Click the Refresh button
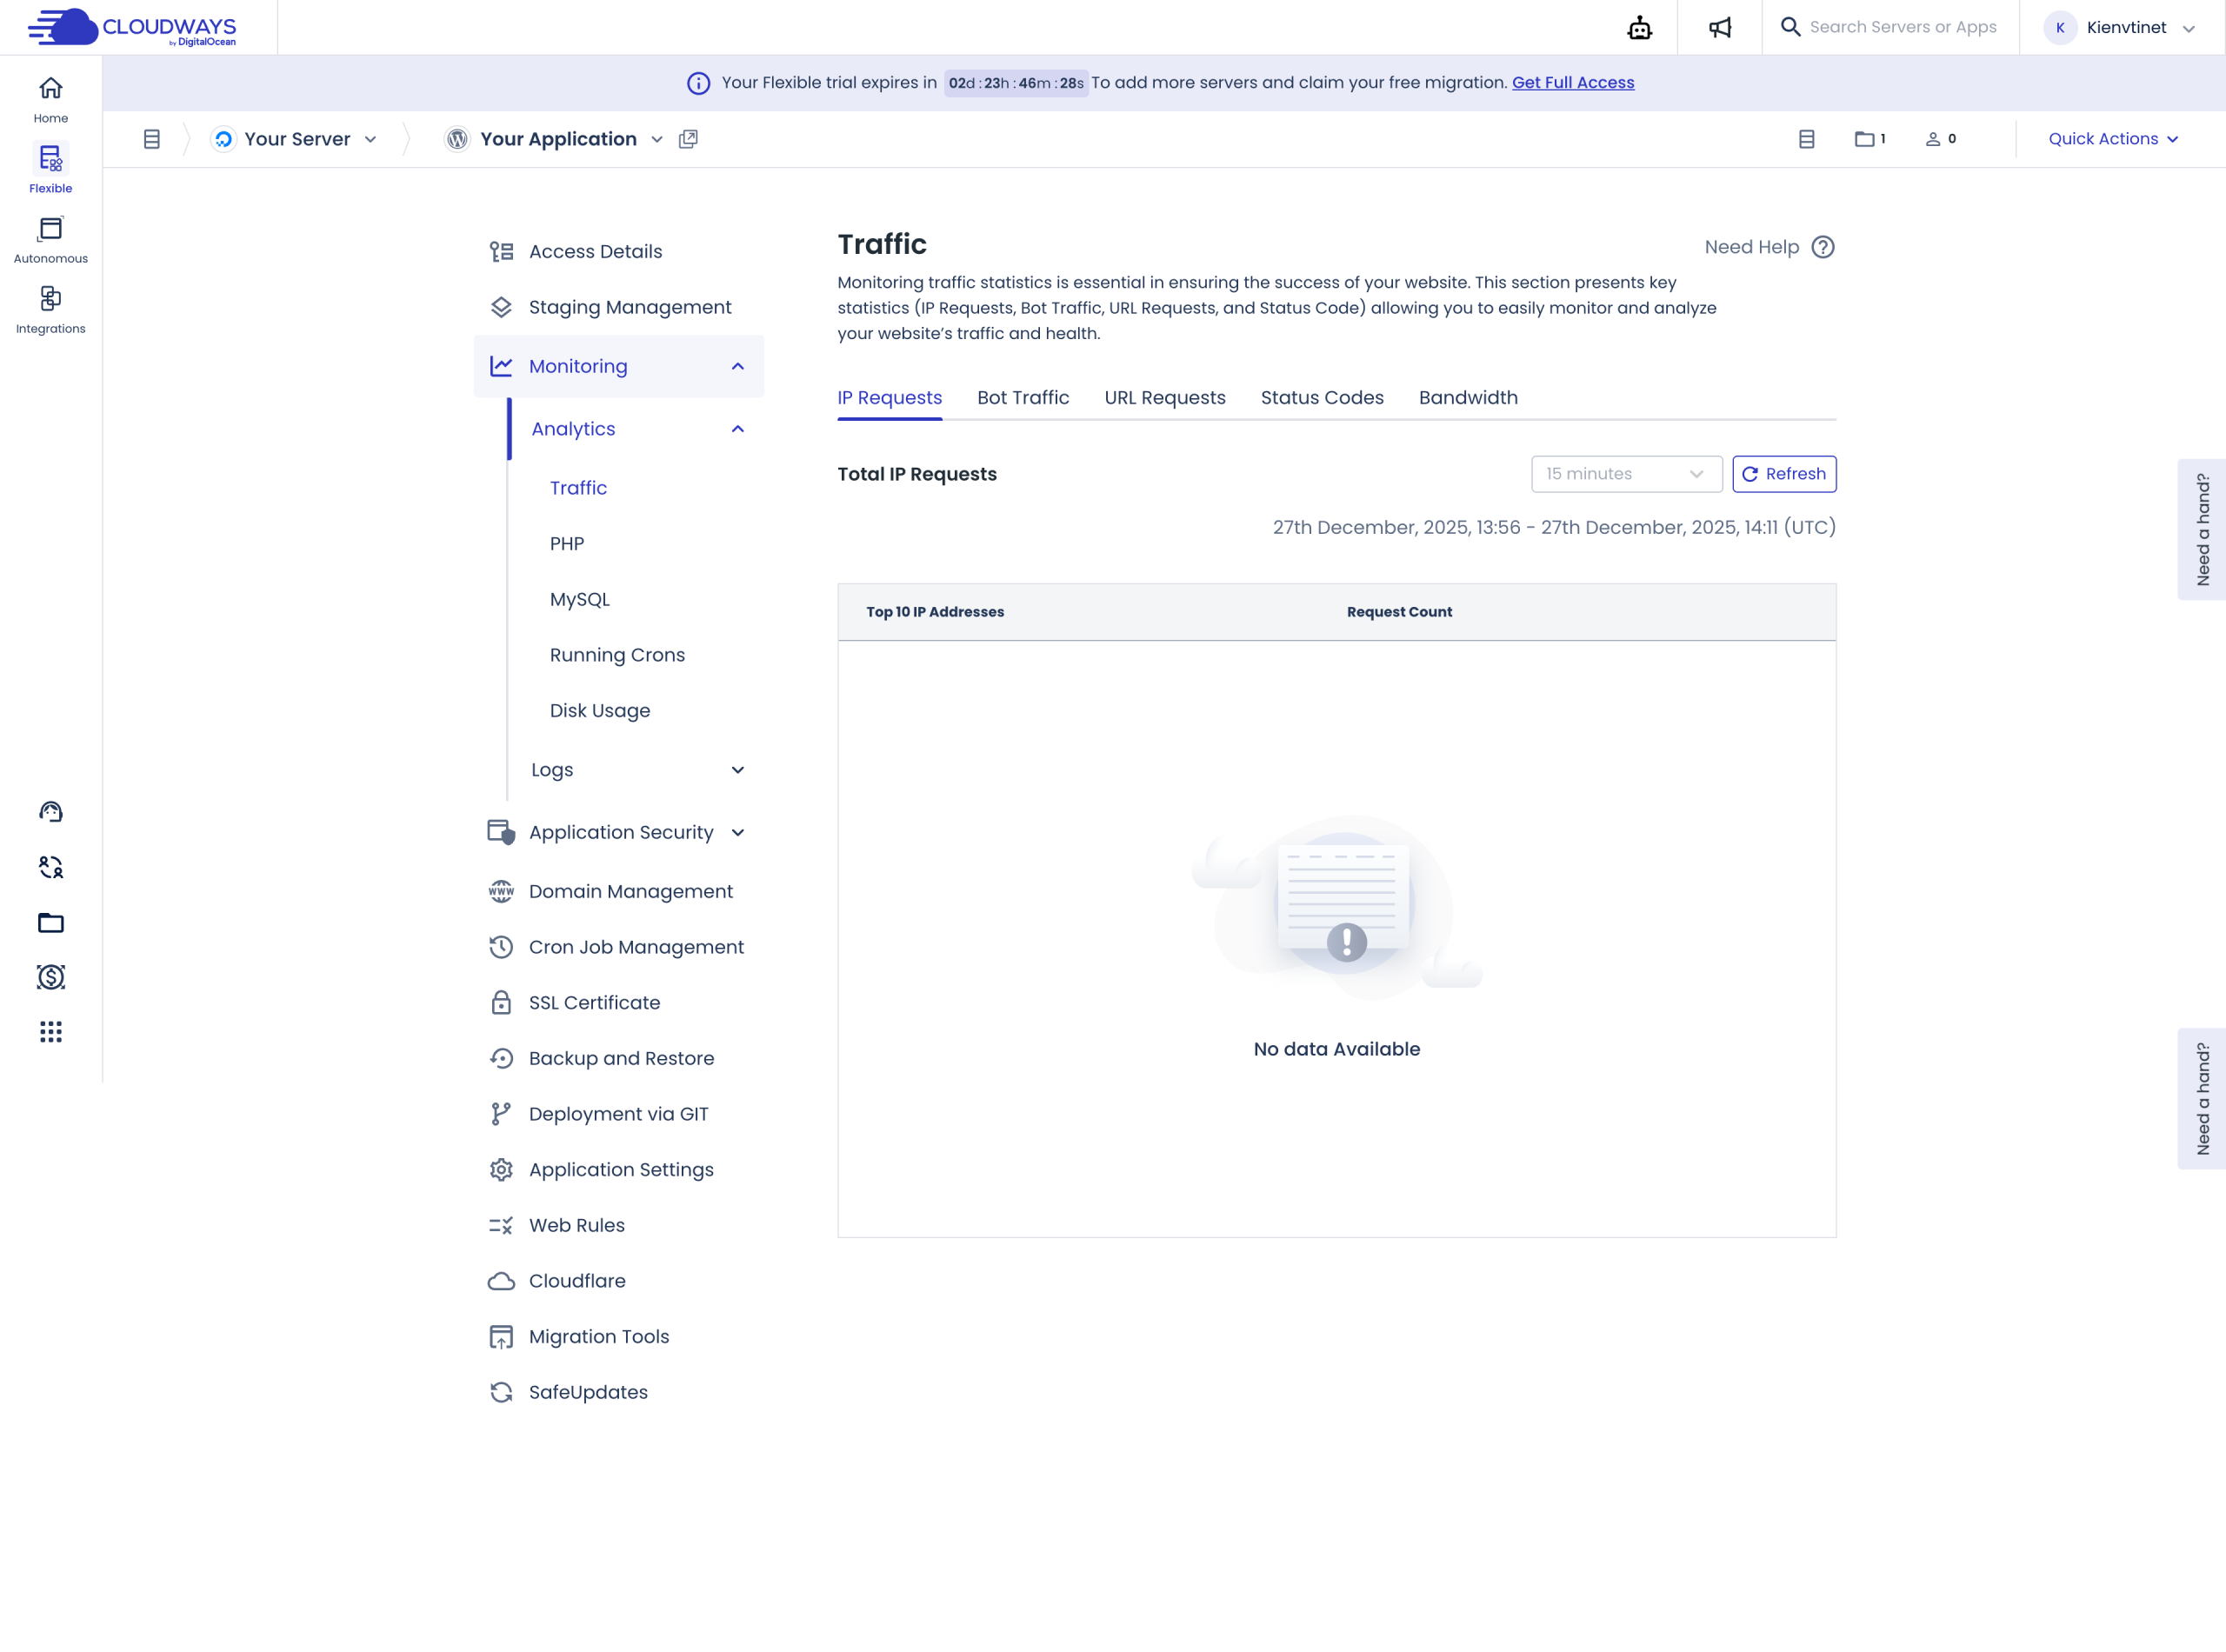The width and height of the screenshot is (2226, 1652). [x=1783, y=474]
